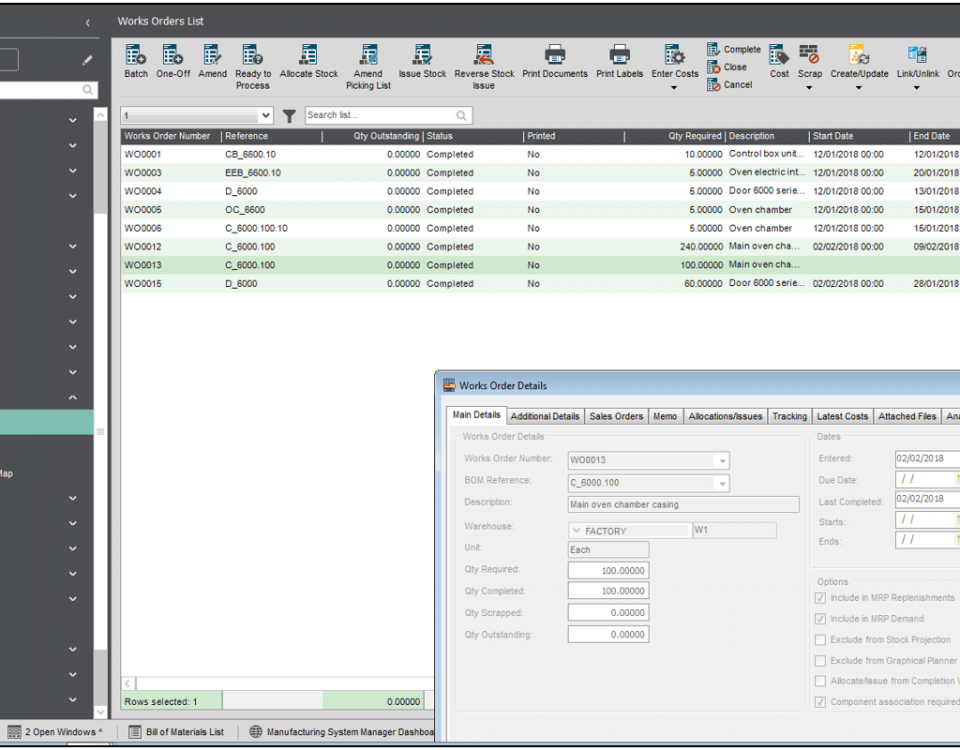The height and width of the screenshot is (750, 960).
Task: Open the Cost tool
Action: pyautogui.click(x=779, y=55)
